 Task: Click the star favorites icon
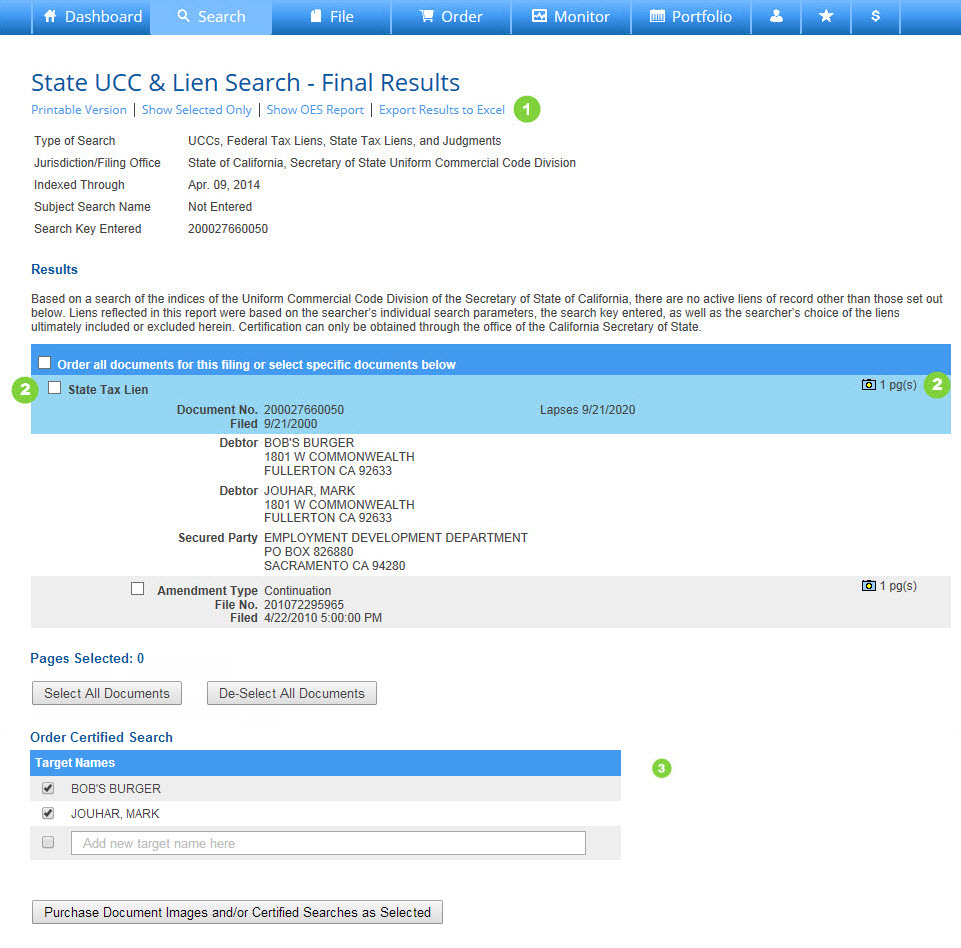click(826, 17)
